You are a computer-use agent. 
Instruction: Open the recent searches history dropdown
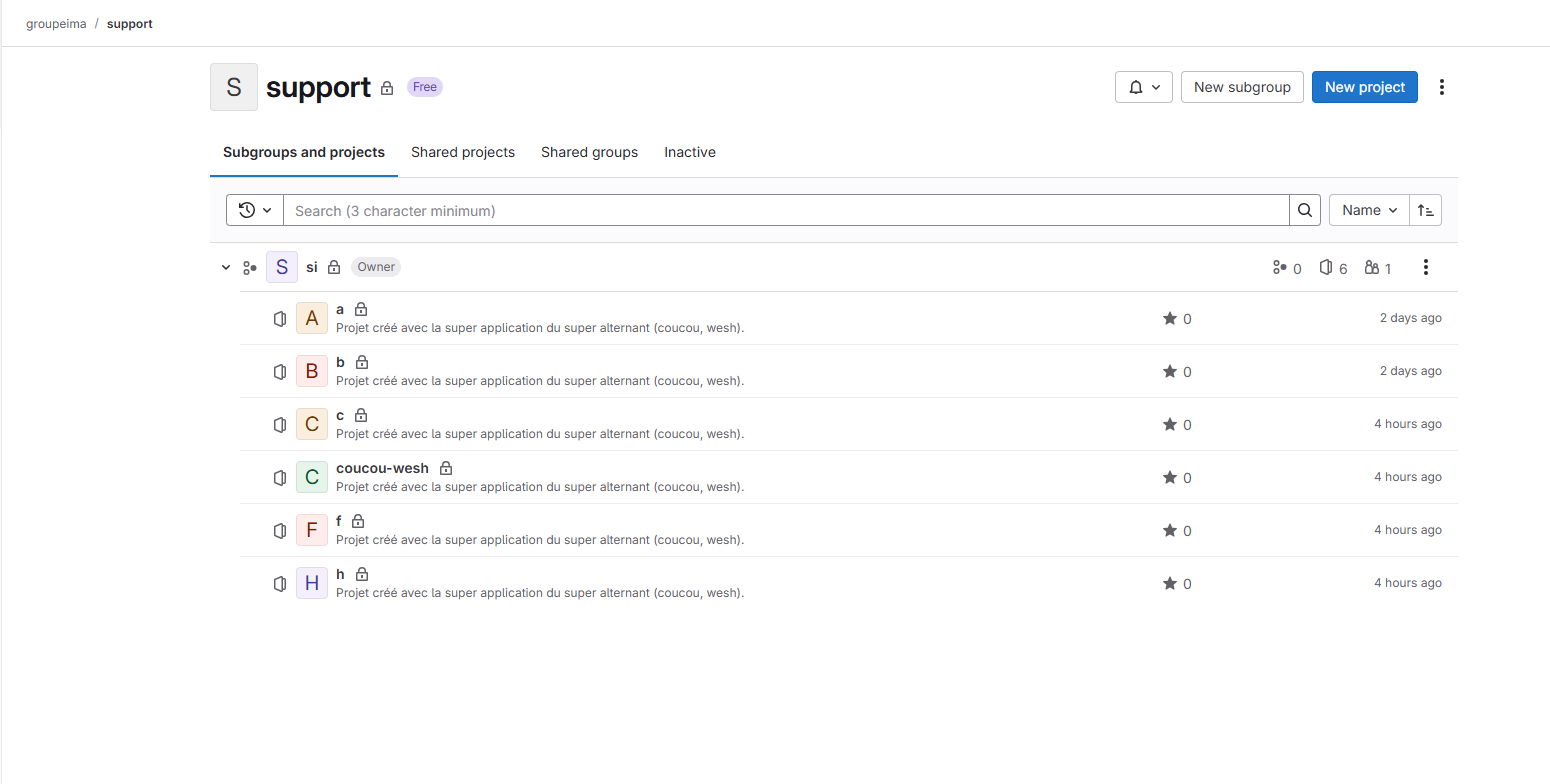pyautogui.click(x=255, y=210)
